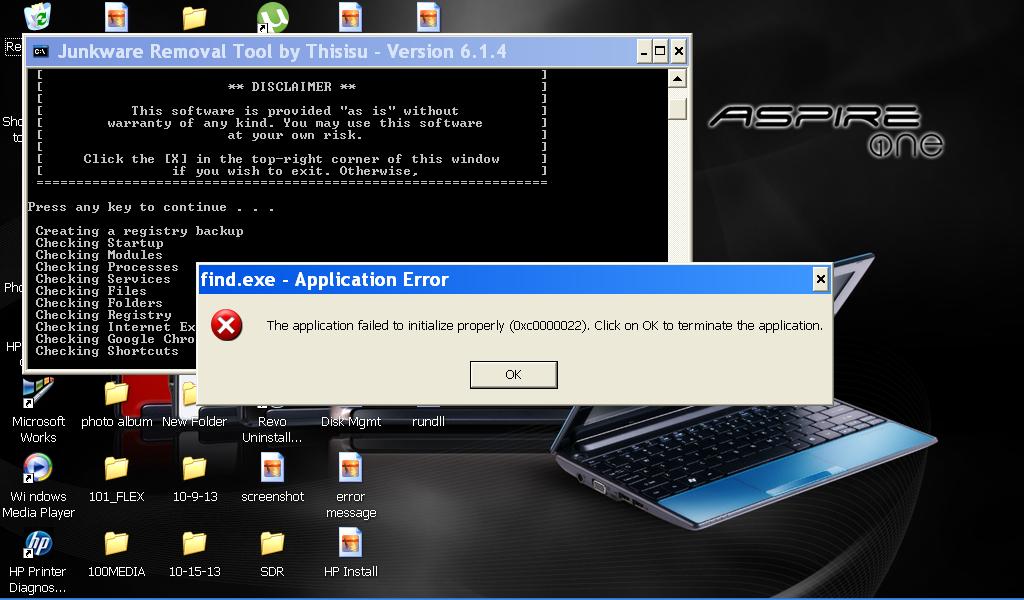The image size is (1024, 600).
Task: Click the DISCLAIMER heading in console
Action: pos(292,87)
